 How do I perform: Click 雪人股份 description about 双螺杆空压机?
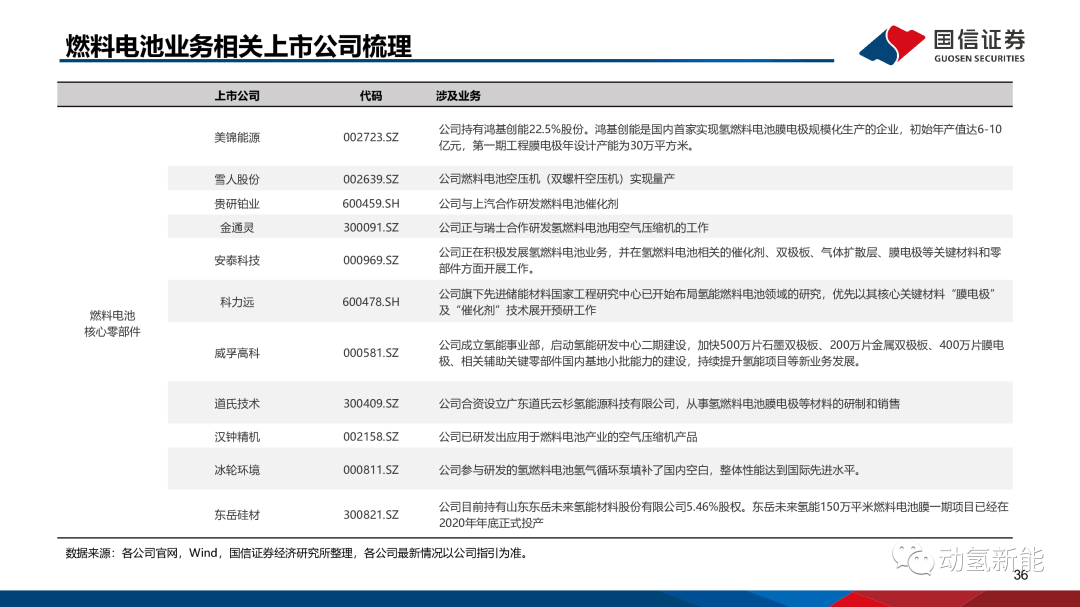pos(557,179)
